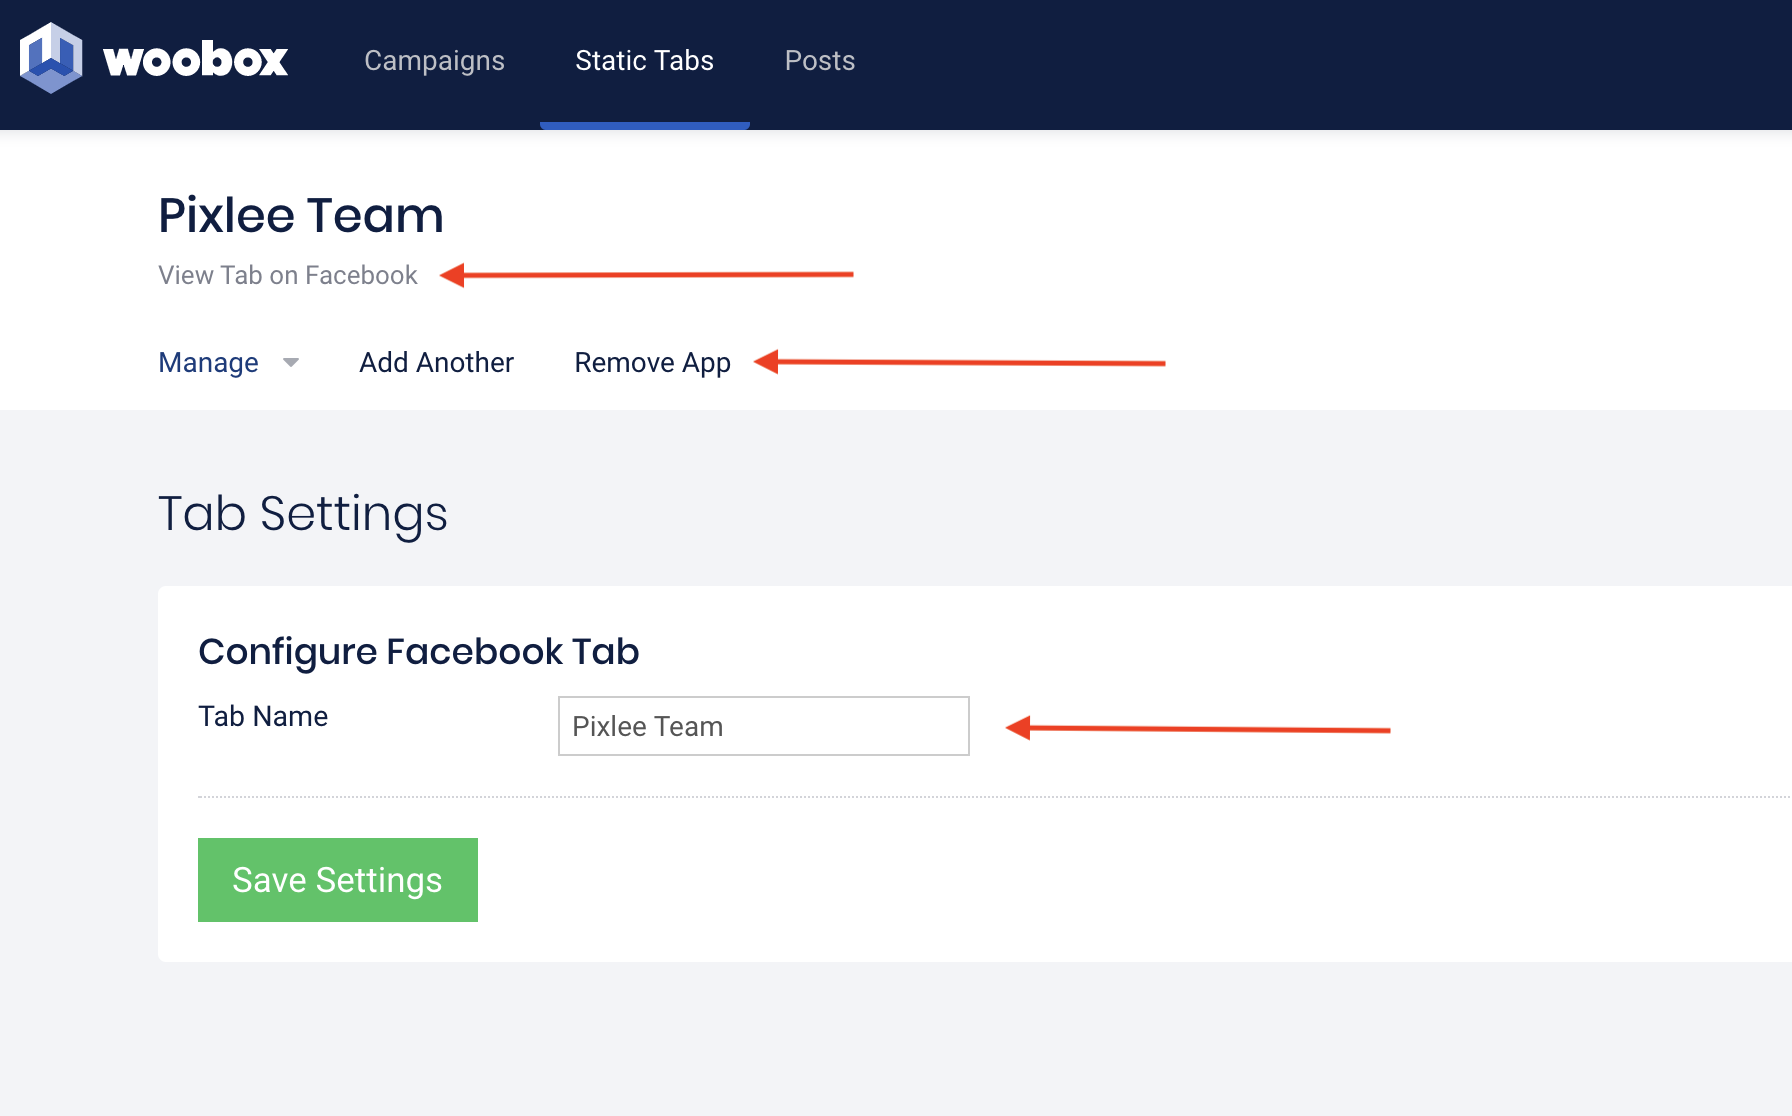Click the red arrow beside View Tab on Facebook
This screenshot has height=1116, width=1792.
pyautogui.click(x=647, y=274)
